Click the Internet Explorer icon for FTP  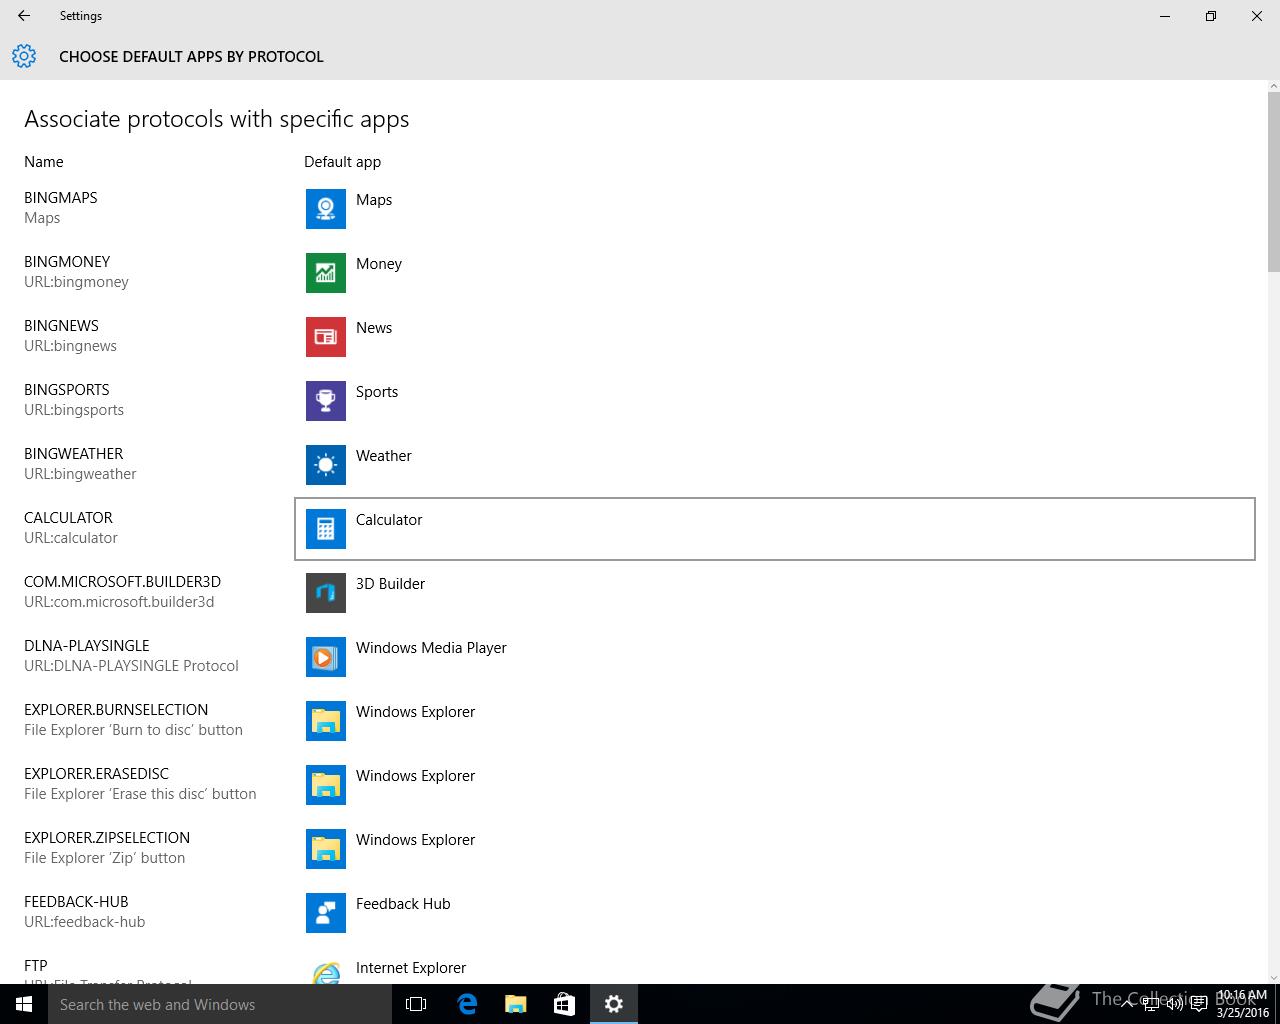326,972
